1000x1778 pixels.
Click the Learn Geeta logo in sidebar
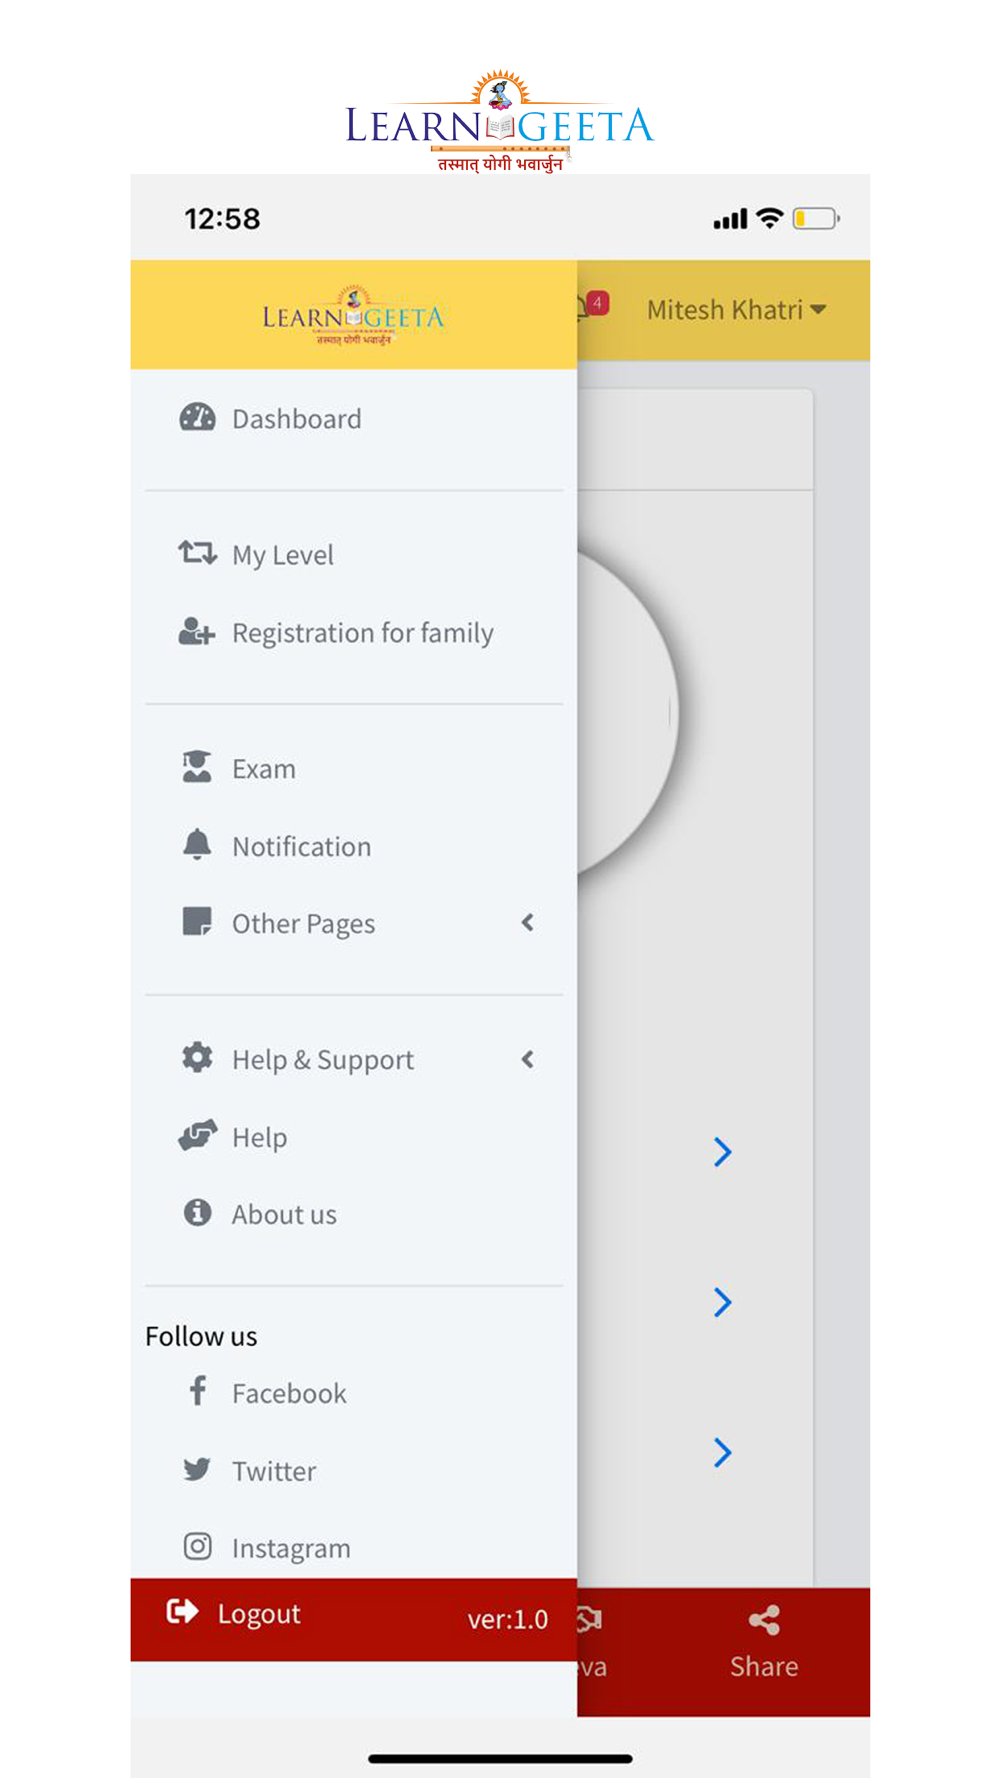click(353, 316)
